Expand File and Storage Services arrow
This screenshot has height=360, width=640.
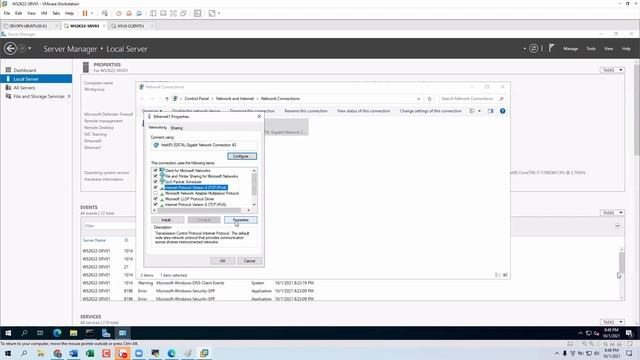[69, 96]
